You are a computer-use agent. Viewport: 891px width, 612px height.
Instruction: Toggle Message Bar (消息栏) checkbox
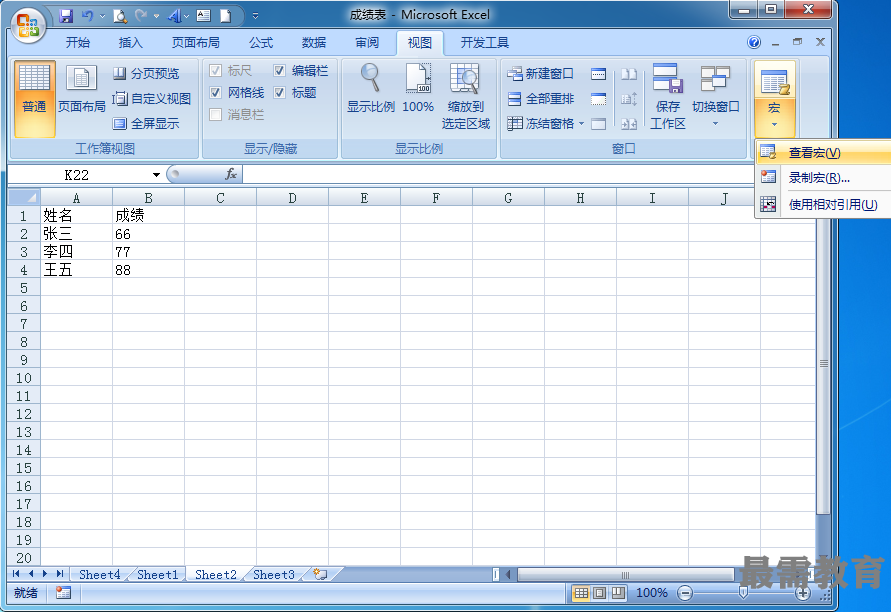(215, 115)
